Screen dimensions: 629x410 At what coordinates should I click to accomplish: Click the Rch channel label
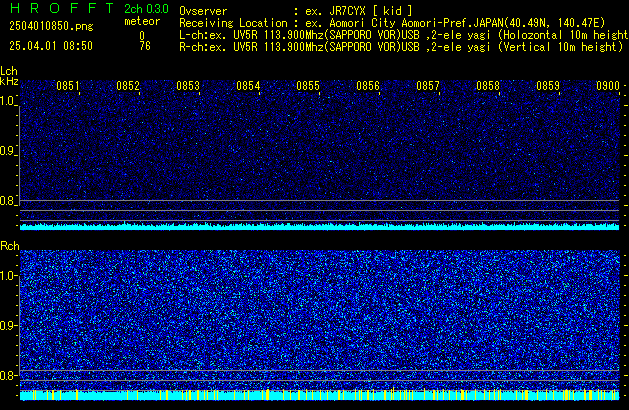click(x=10, y=246)
